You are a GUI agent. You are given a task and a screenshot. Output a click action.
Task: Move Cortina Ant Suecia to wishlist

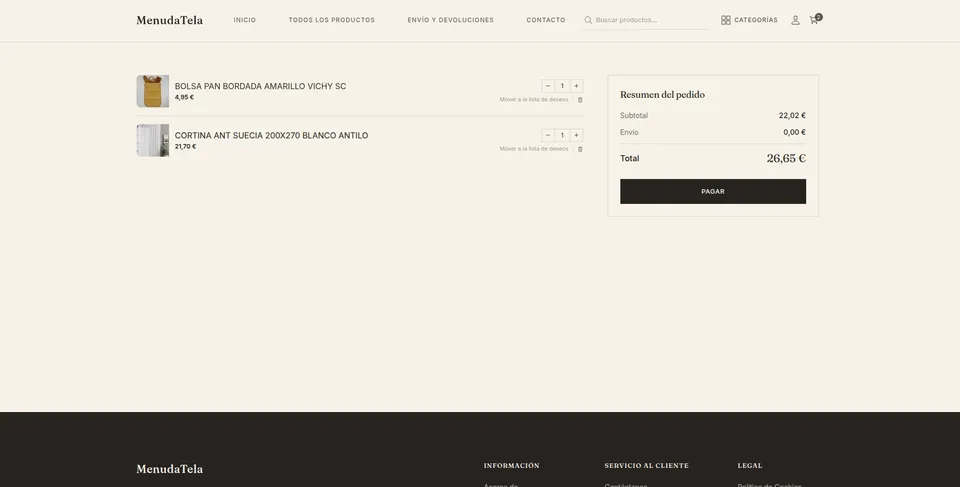[533, 149]
